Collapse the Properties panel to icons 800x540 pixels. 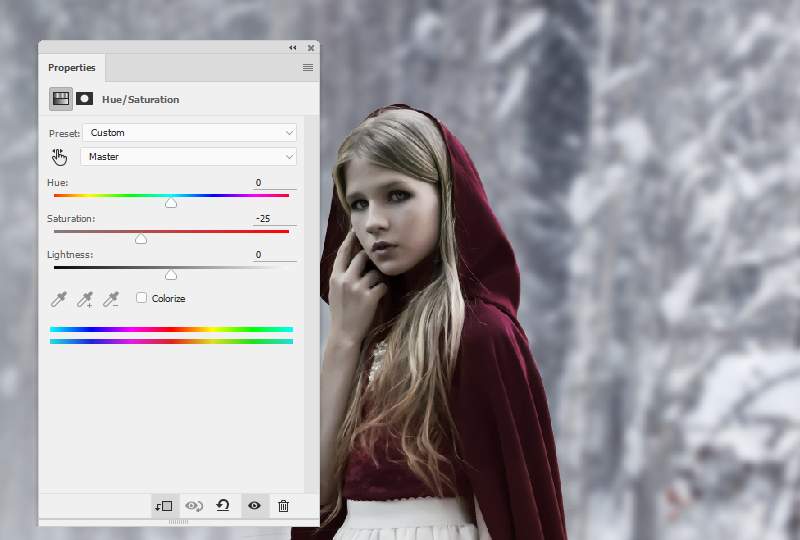pos(293,47)
